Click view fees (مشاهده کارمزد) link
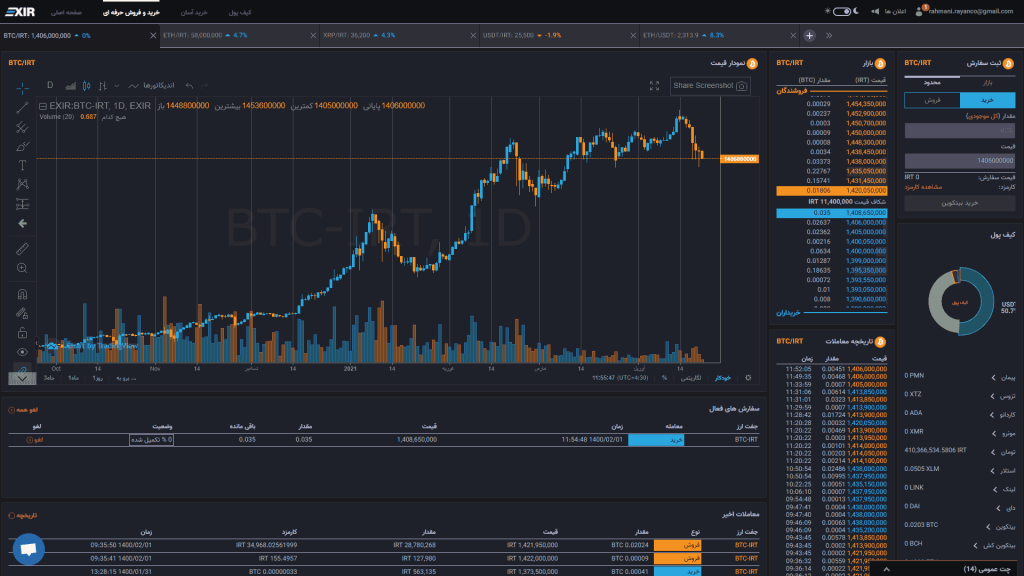Image resolution: width=1024 pixels, height=576 pixels. pyautogui.click(x=923, y=187)
